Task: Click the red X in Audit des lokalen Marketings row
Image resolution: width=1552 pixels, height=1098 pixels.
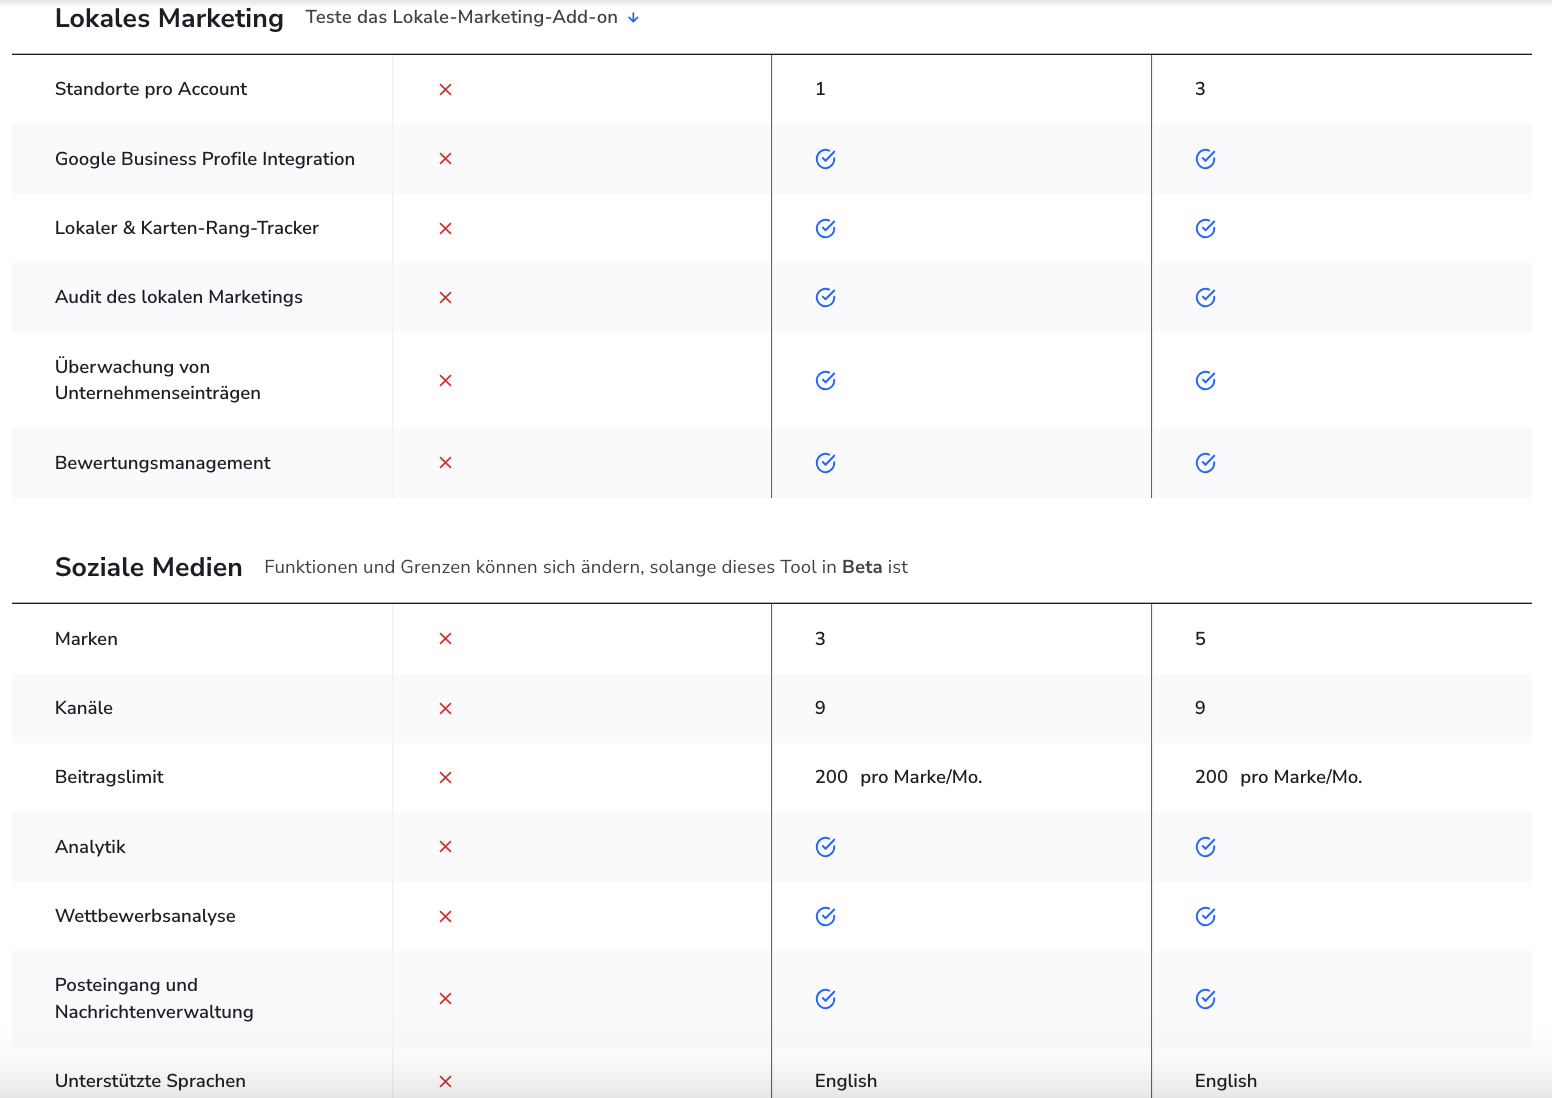Action: pyautogui.click(x=446, y=298)
